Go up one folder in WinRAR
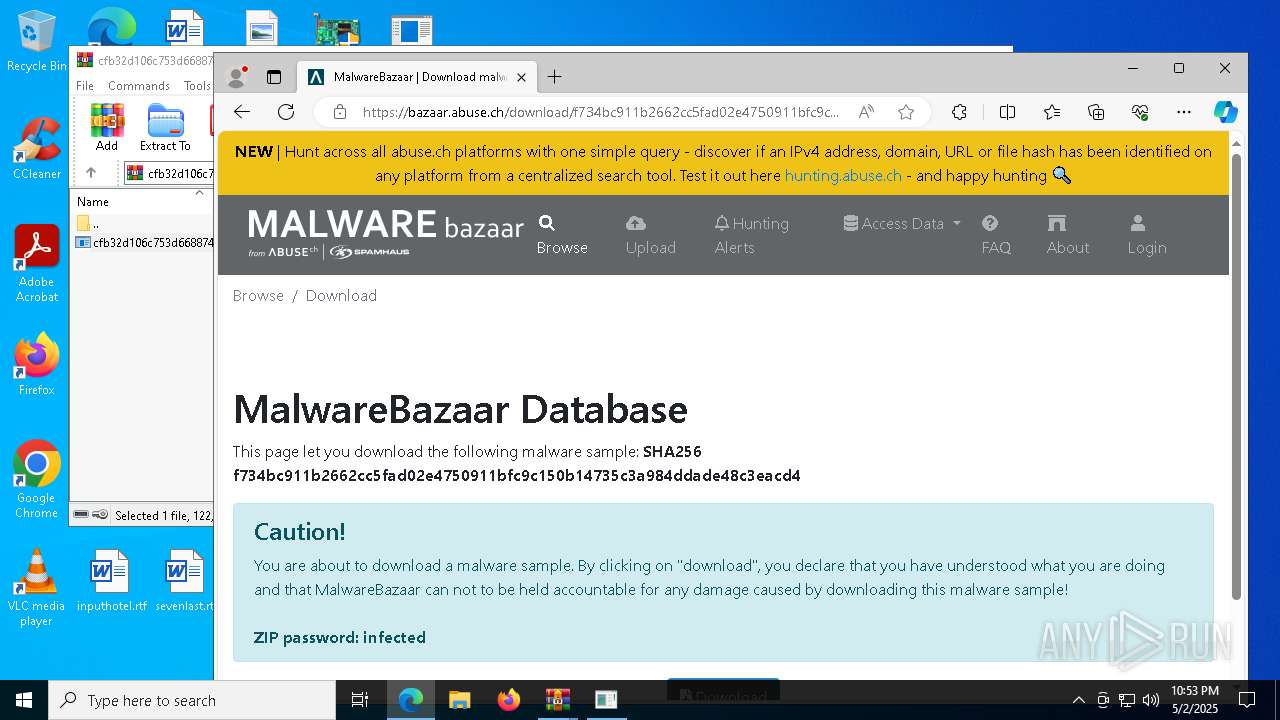Image resolution: width=1280 pixels, height=720 pixels. coord(91,173)
